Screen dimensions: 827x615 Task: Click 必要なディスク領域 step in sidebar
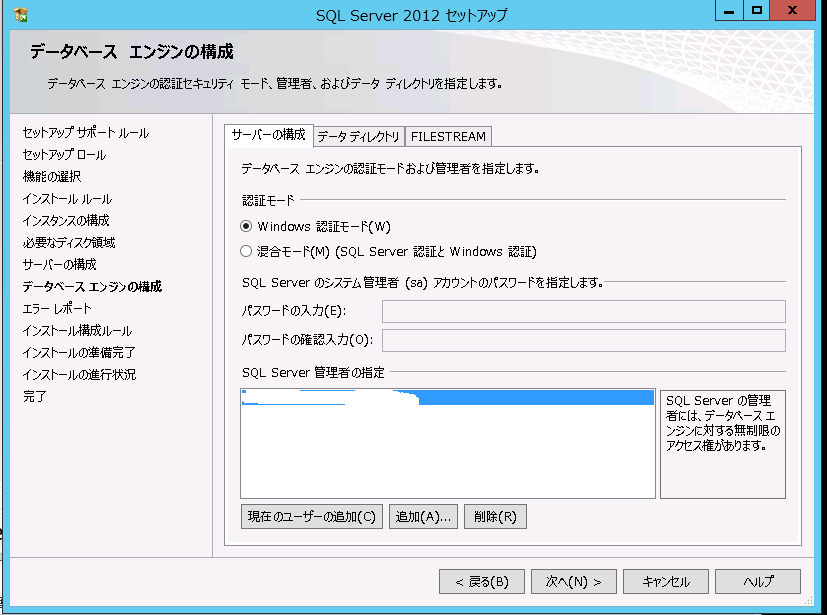click(69, 243)
